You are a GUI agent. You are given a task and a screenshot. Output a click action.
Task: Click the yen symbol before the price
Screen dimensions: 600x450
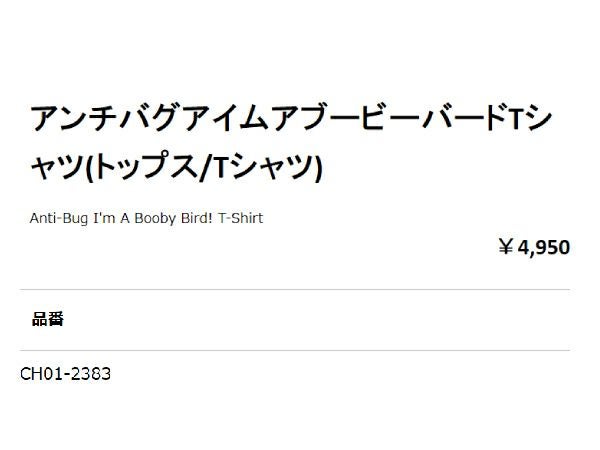[506, 247]
